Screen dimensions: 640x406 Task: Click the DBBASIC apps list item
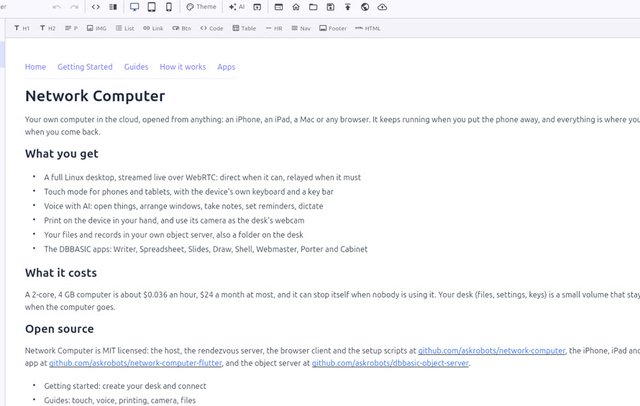click(206, 249)
